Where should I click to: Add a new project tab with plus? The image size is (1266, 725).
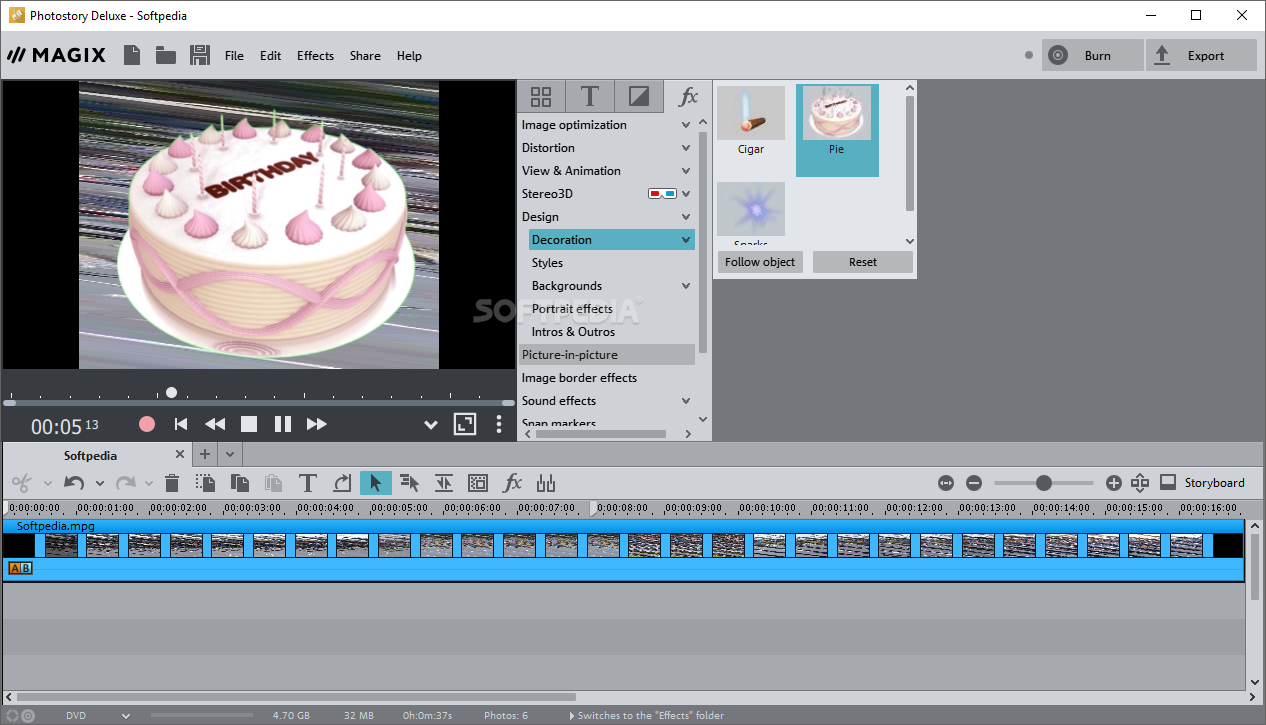[205, 454]
